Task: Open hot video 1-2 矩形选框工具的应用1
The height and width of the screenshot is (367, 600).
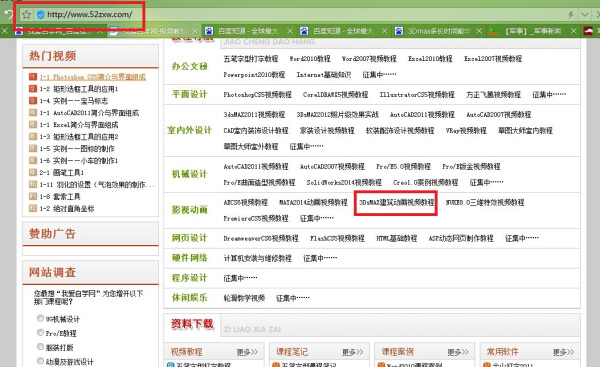Action: tap(79, 89)
